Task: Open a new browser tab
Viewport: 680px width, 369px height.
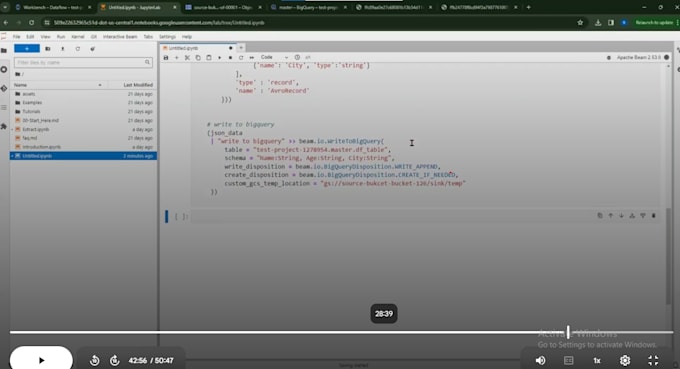Action: coord(528,7)
